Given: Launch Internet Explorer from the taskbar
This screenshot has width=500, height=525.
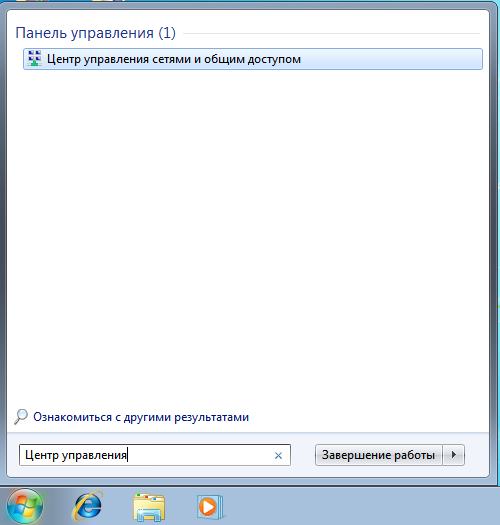Looking at the screenshot, I should (87, 506).
